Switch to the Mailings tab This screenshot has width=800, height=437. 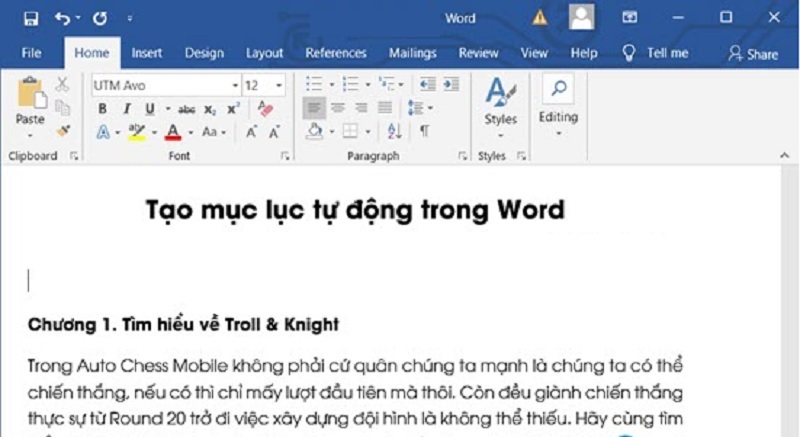412,53
